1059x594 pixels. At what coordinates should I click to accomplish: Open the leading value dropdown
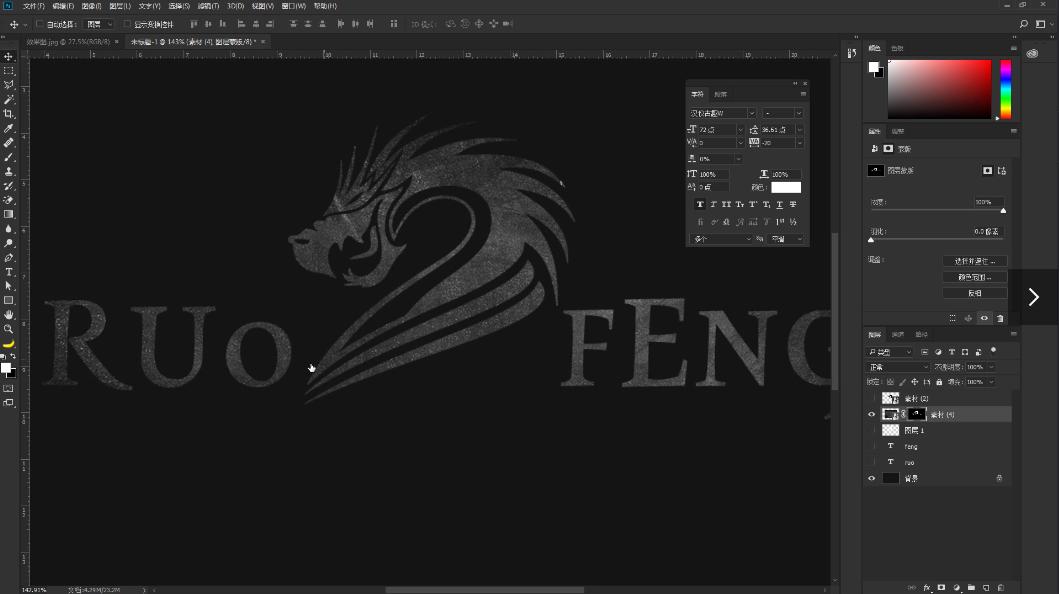tap(800, 130)
